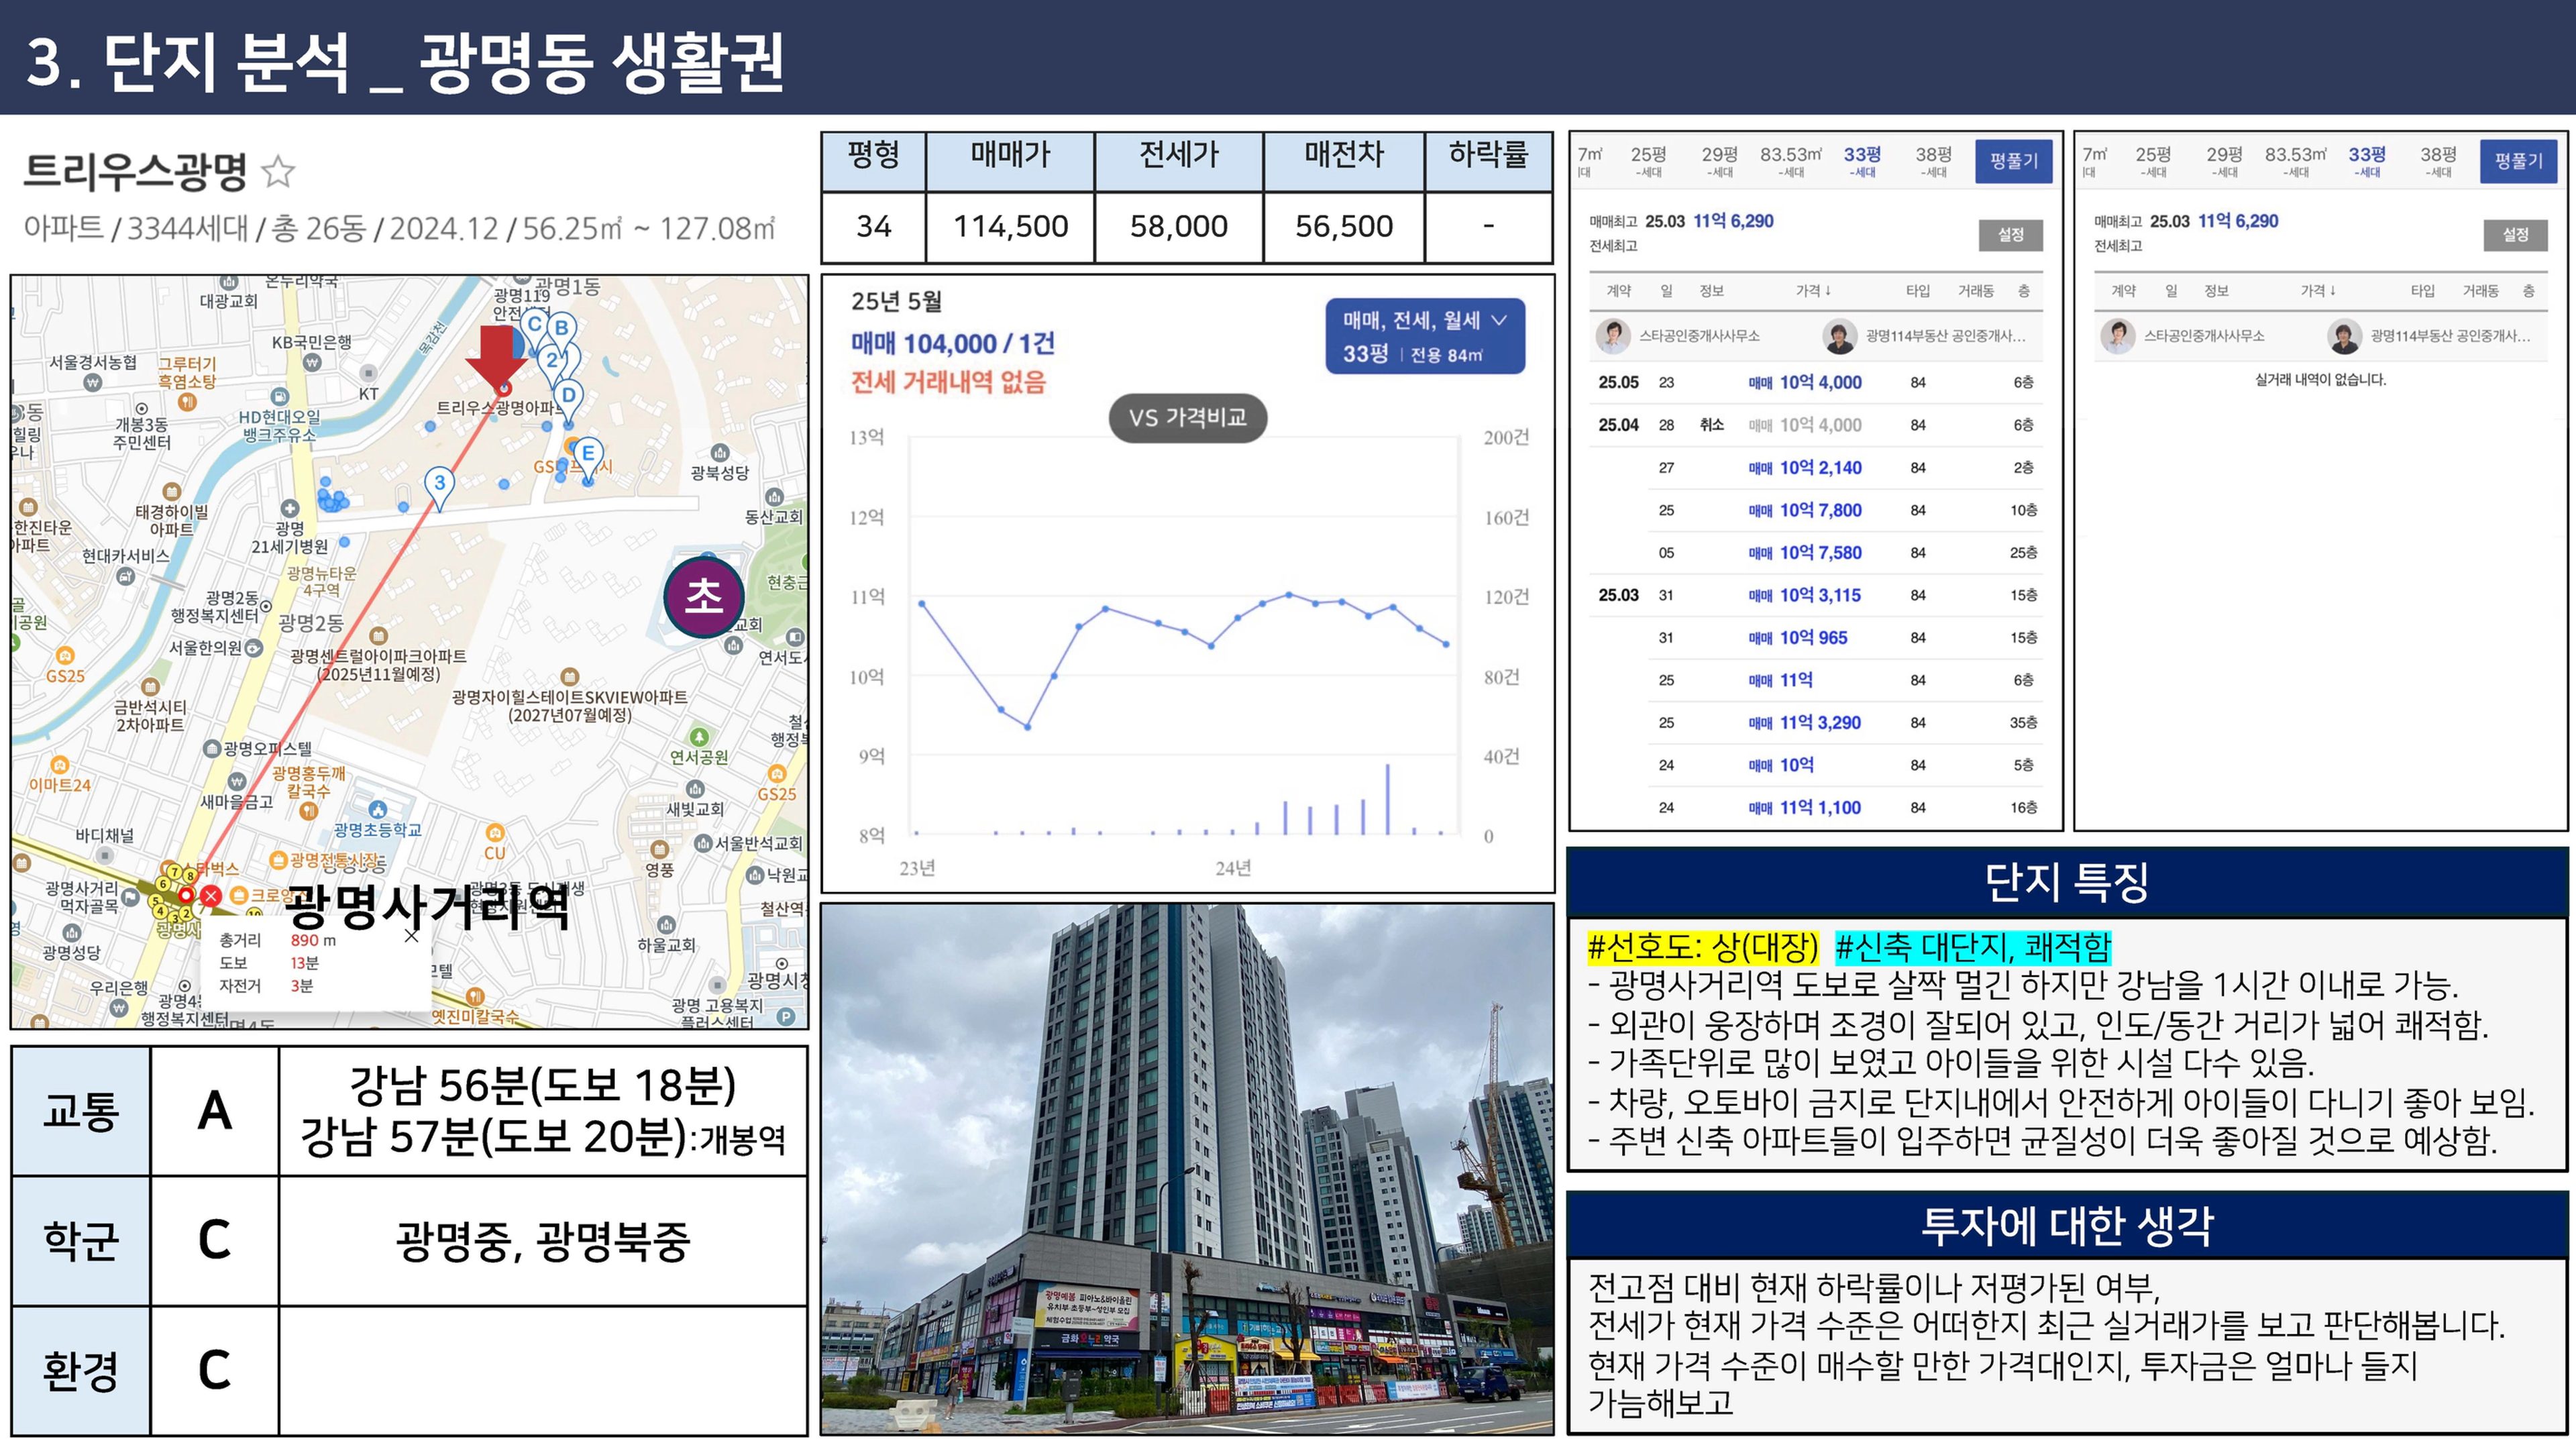Viewport: 2576px width, 1449px height.
Task: Click the 광북성당 church icon
Action: 720,453
